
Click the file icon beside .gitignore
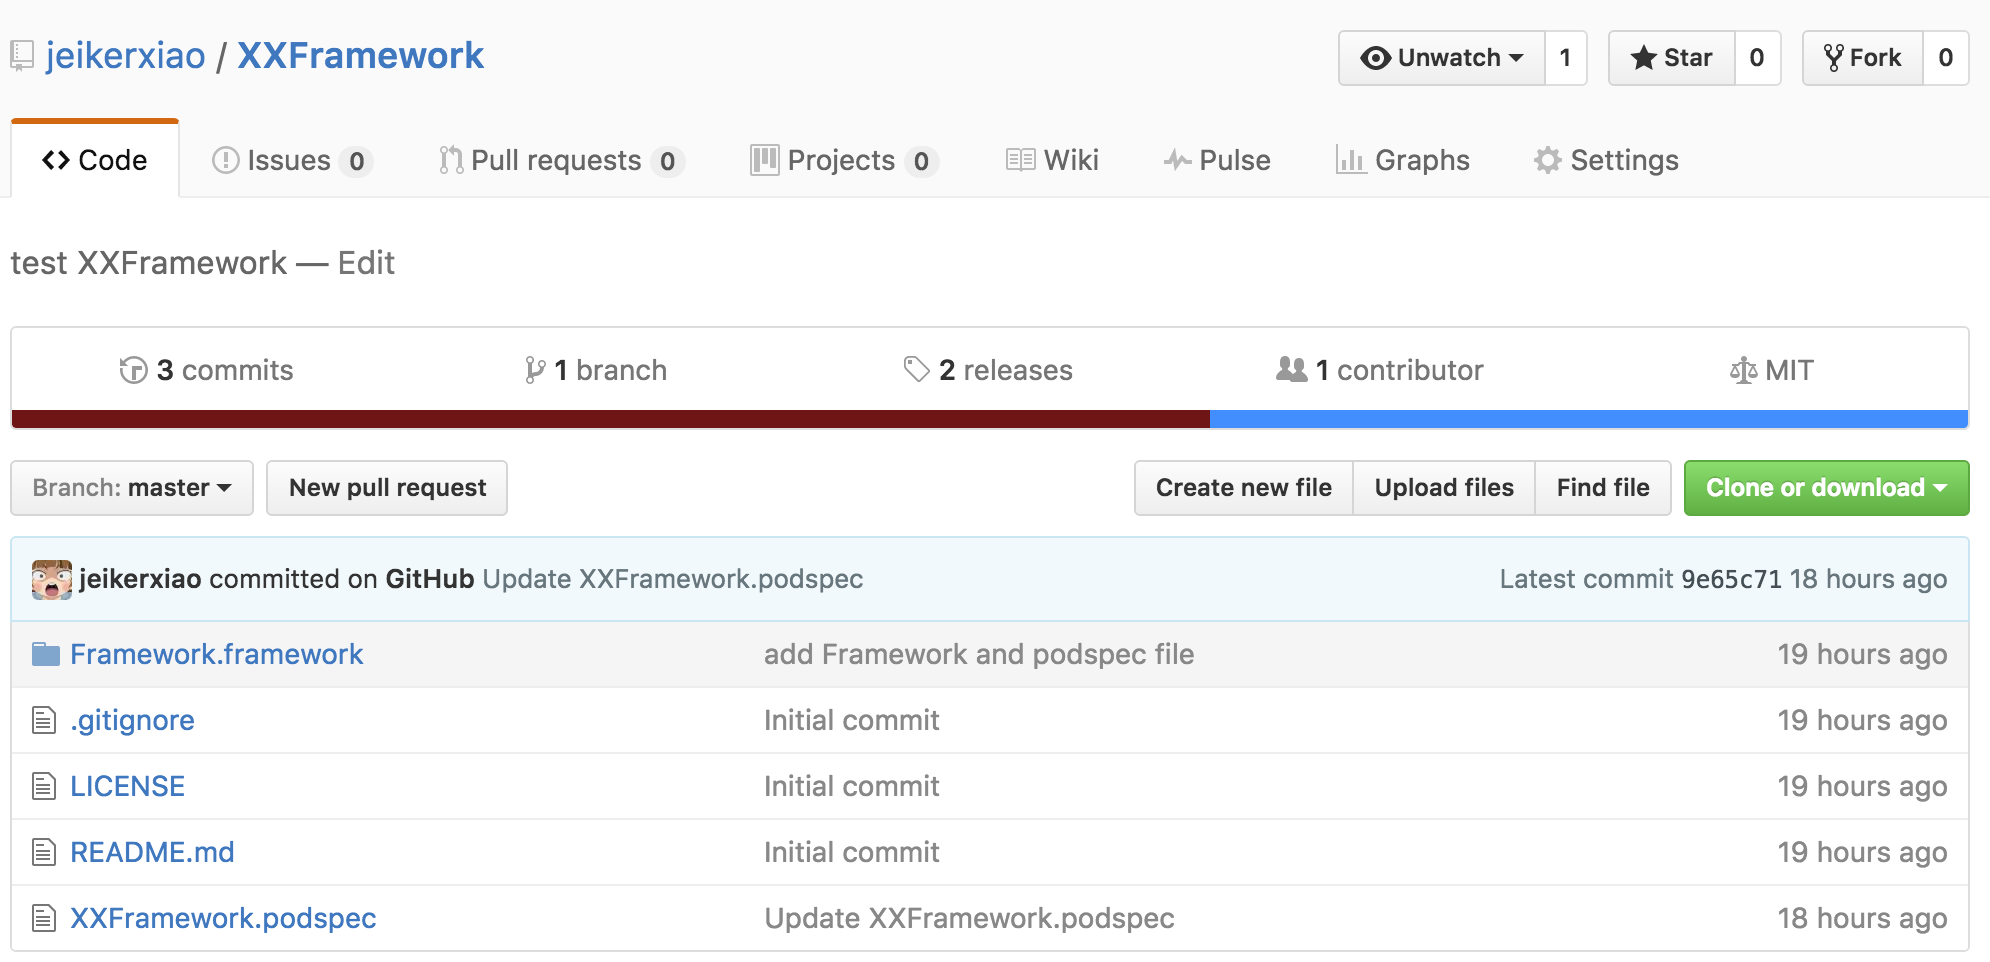[x=44, y=720]
